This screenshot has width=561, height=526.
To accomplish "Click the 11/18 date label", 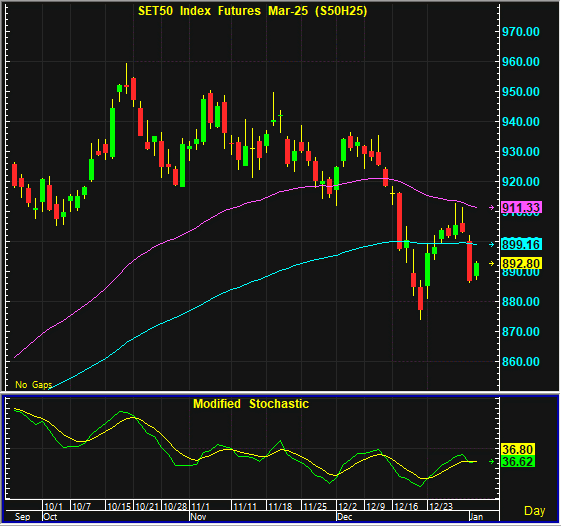I will [x=280, y=506].
